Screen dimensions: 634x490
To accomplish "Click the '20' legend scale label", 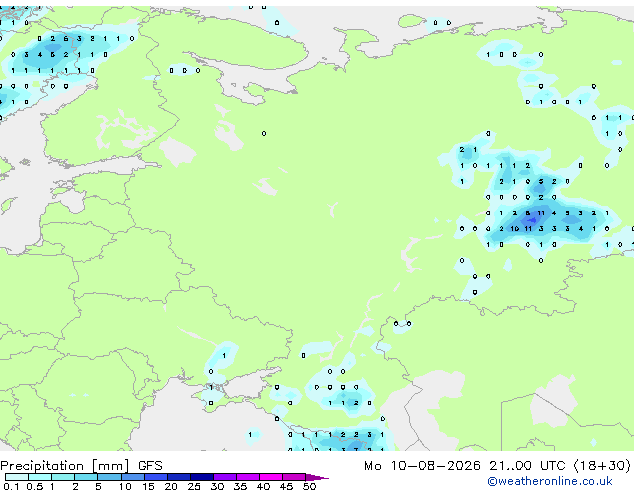I will [171, 486].
